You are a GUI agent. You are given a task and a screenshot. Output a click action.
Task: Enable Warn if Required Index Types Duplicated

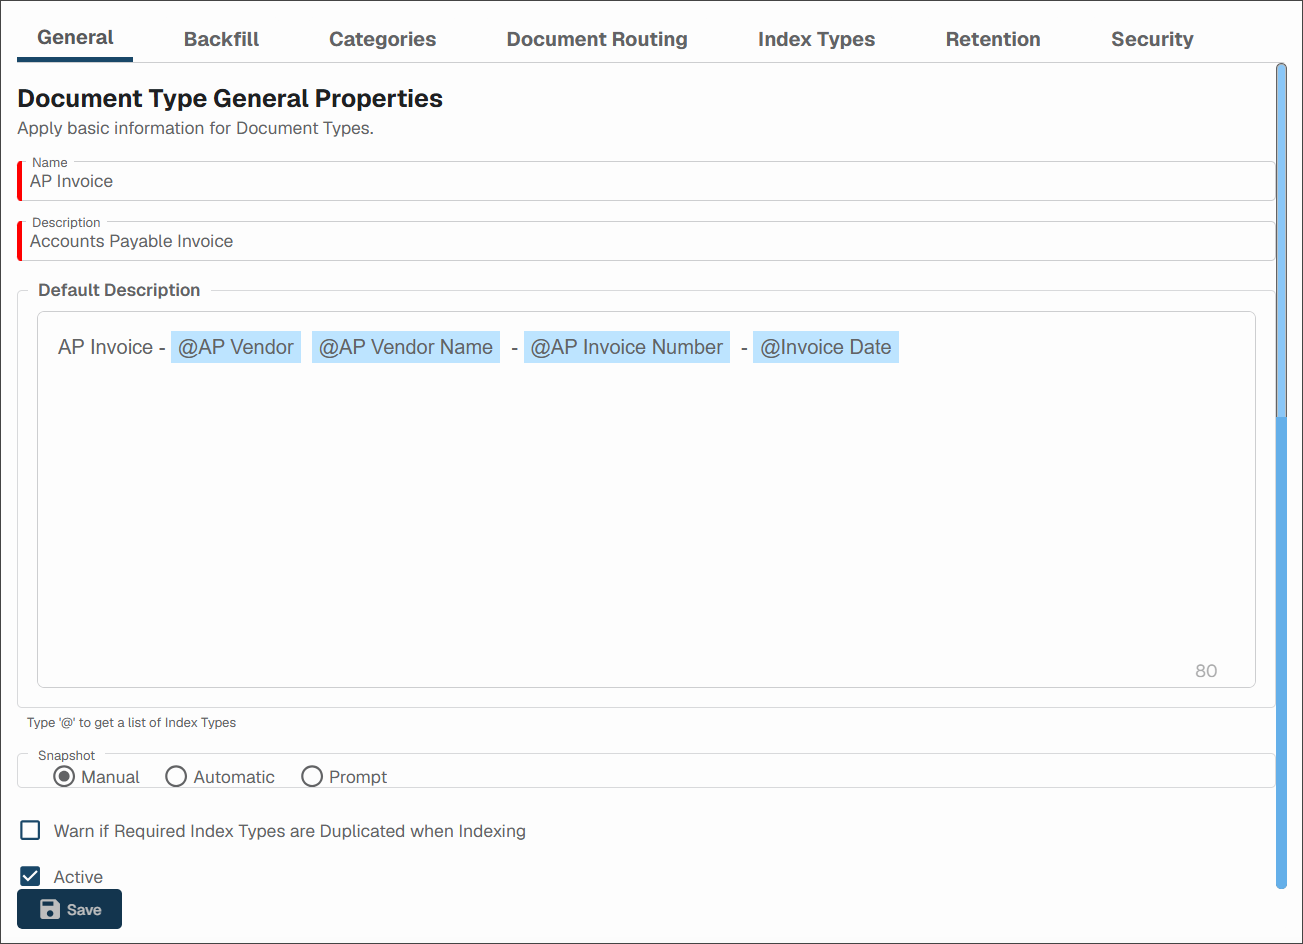[31, 830]
